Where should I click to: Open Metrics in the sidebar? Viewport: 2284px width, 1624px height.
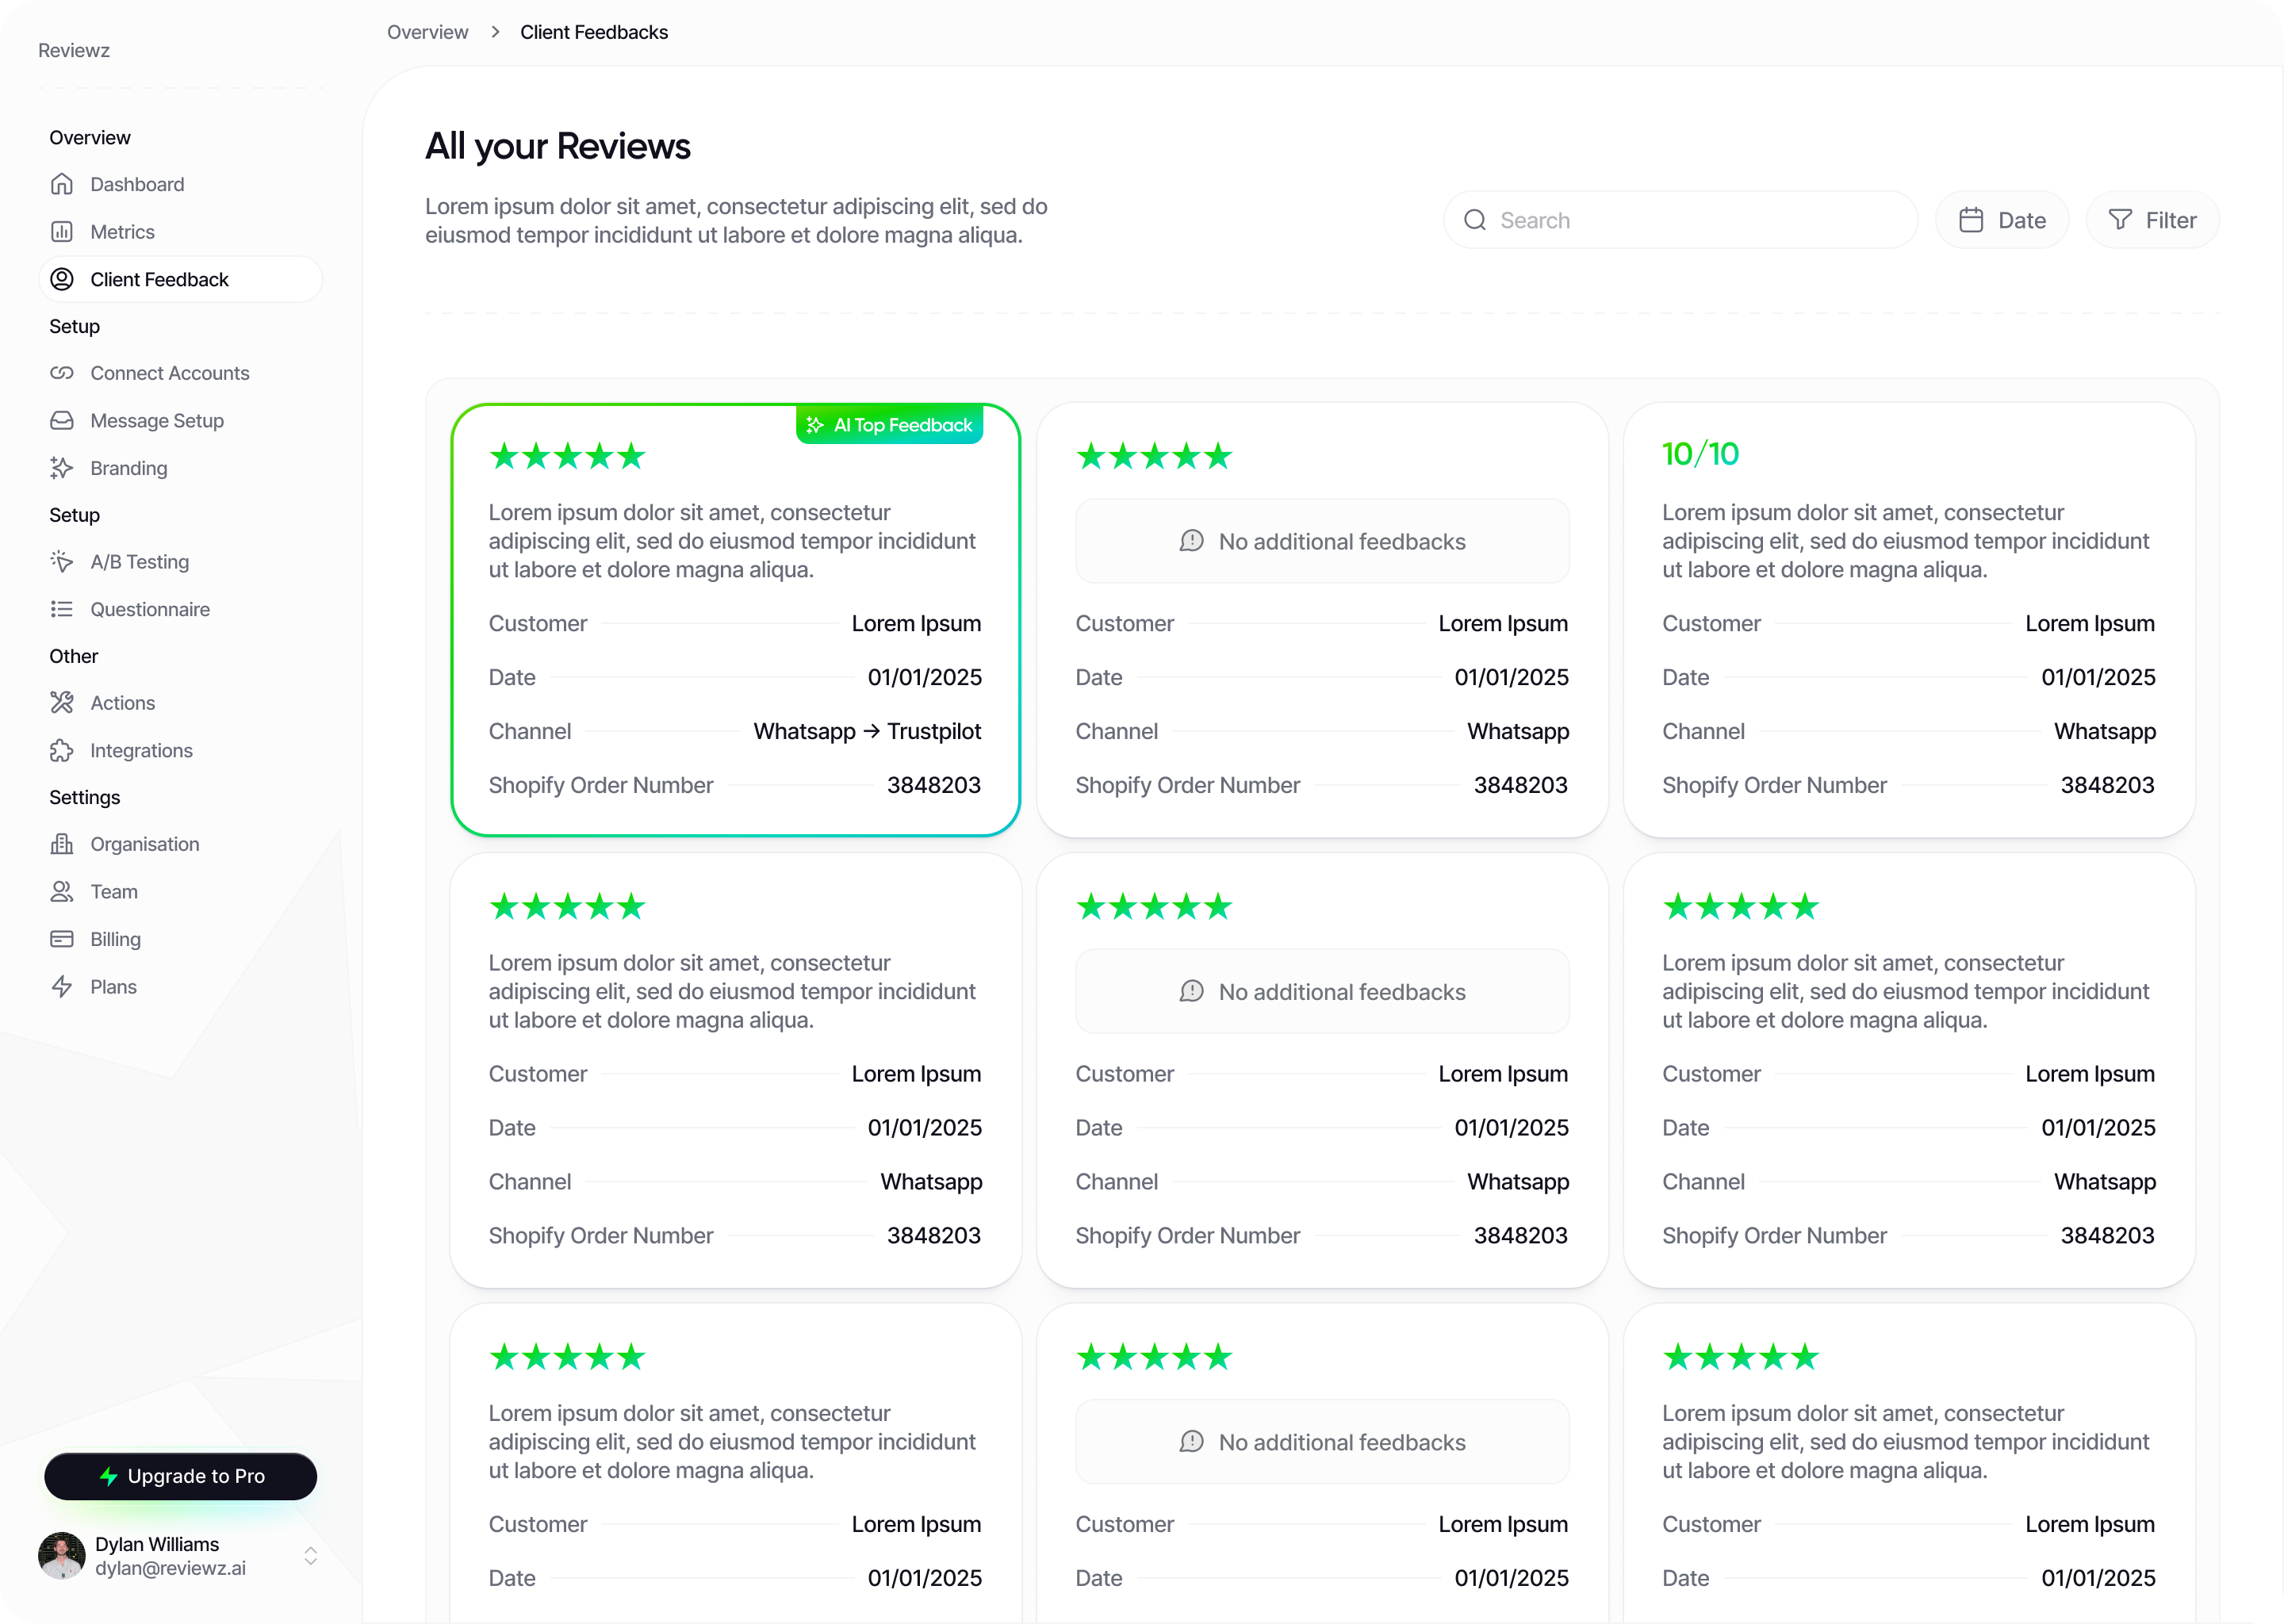(x=180, y=232)
